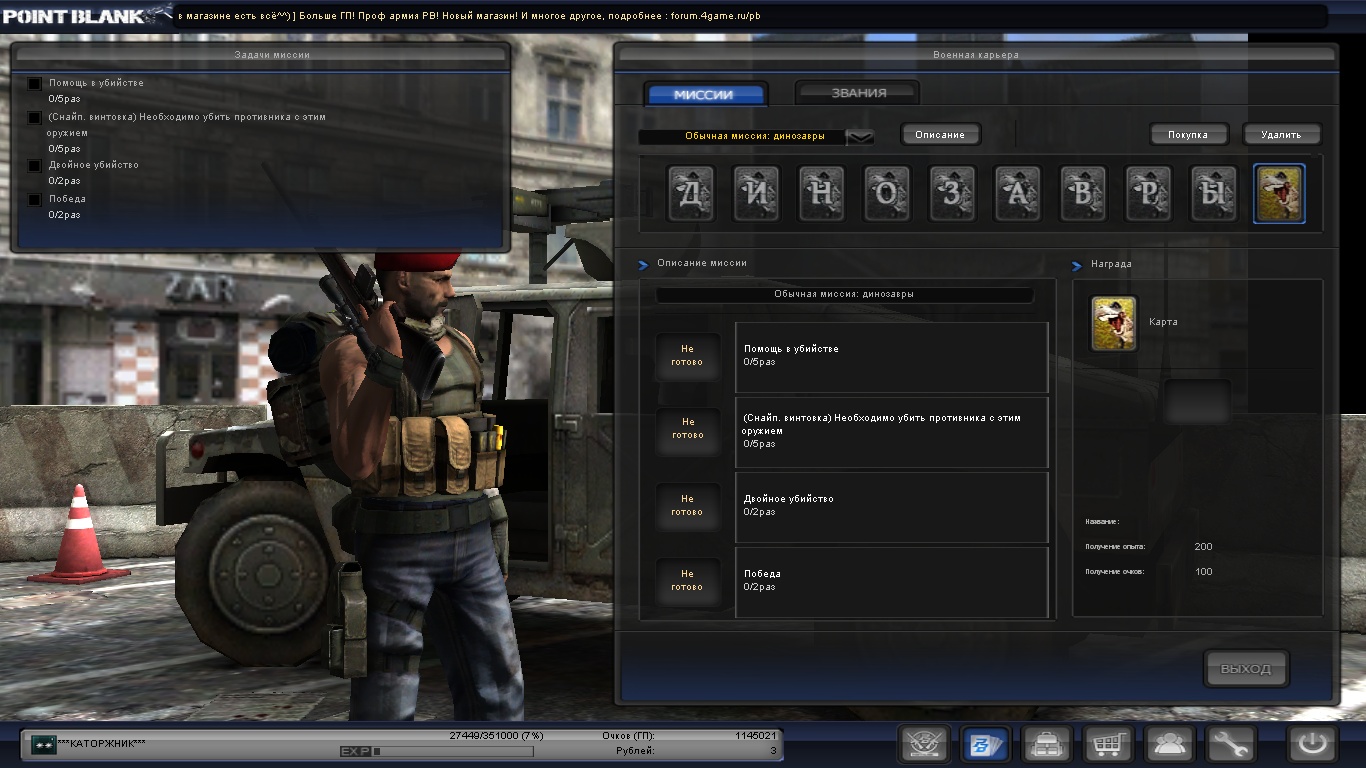Click the sniper rifle mission description row
This screenshot has height=768, width=1366.
pos(892,432)
